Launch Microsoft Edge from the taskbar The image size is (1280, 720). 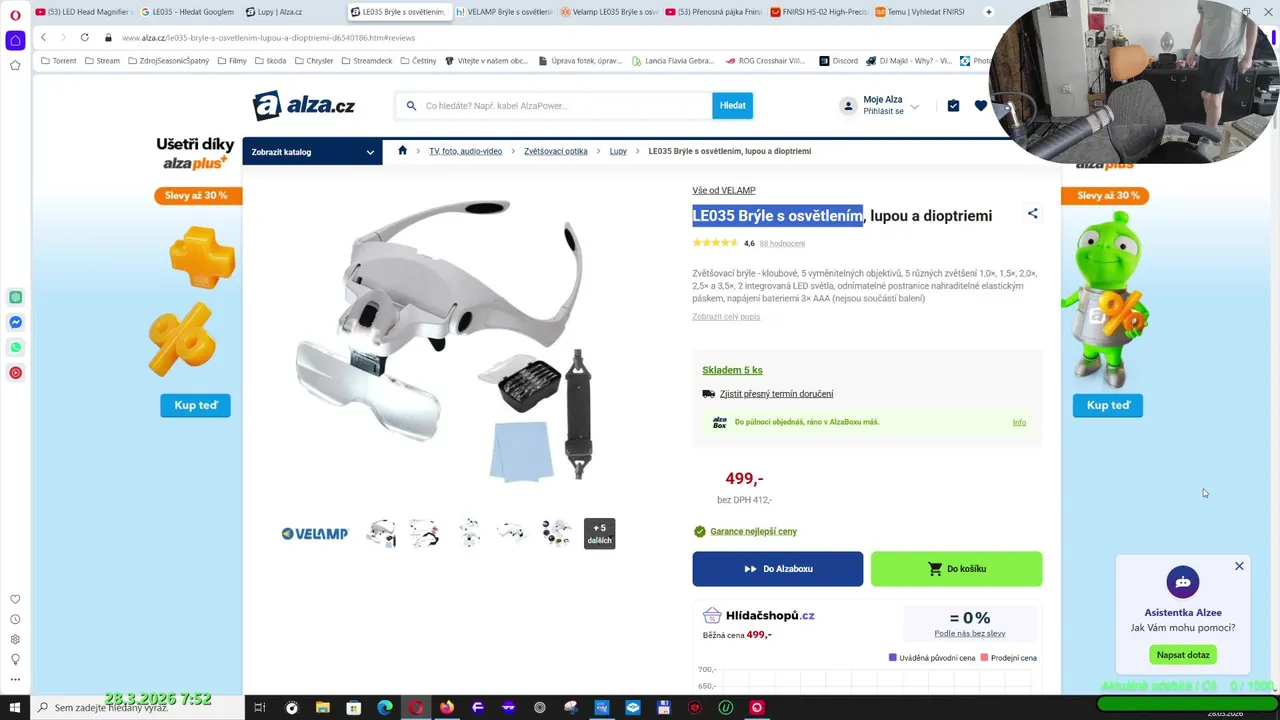(x=384, y=707)
